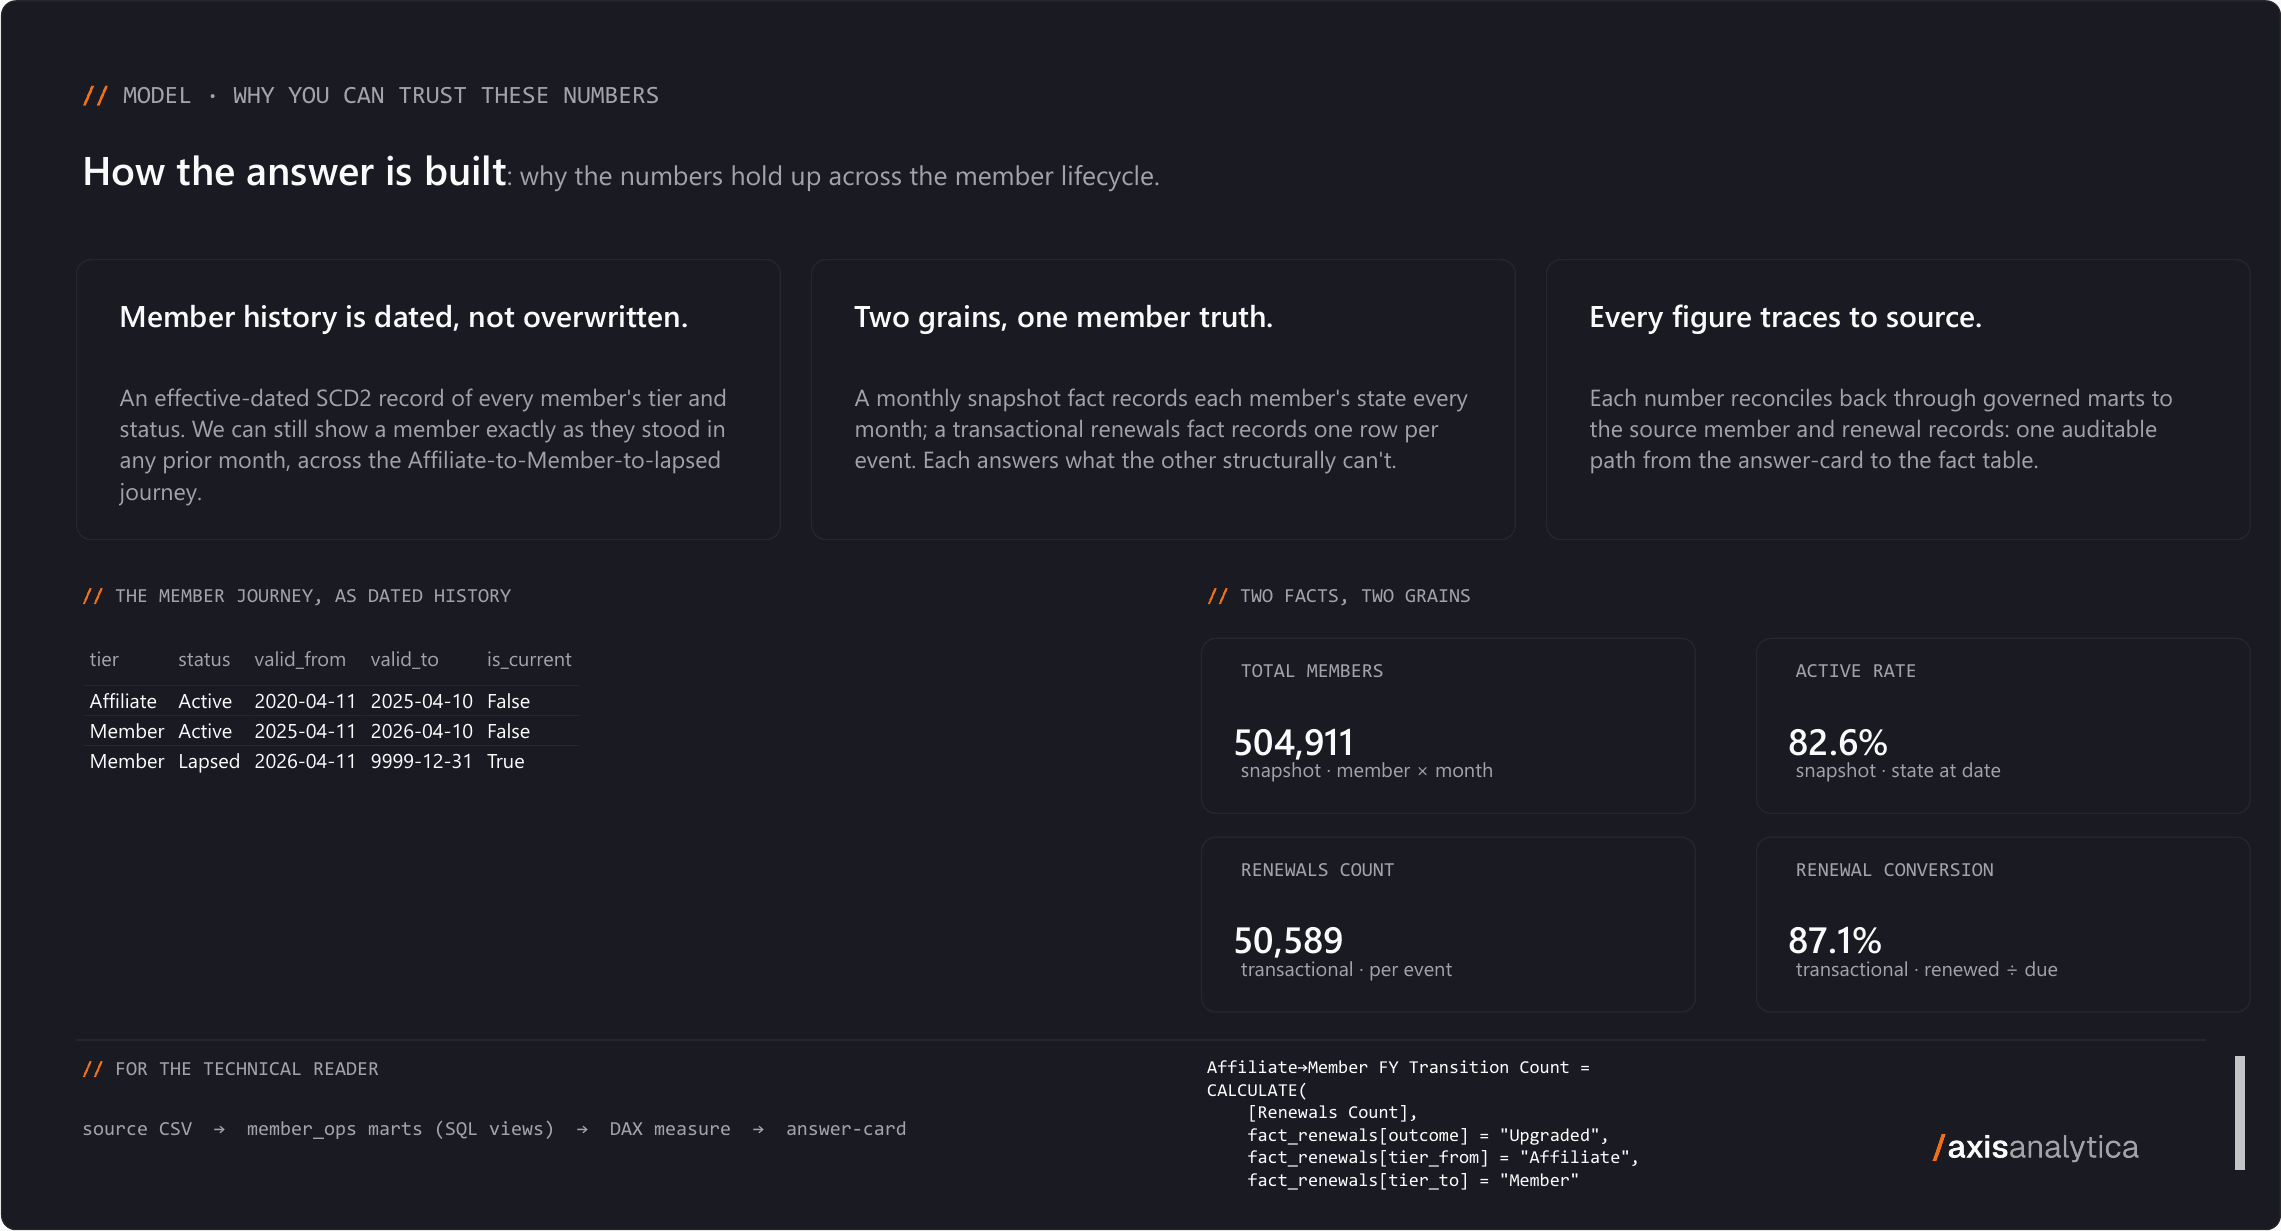Click the axisanalytica logo
2281x1231 pixels.
click(2035, 1147)
